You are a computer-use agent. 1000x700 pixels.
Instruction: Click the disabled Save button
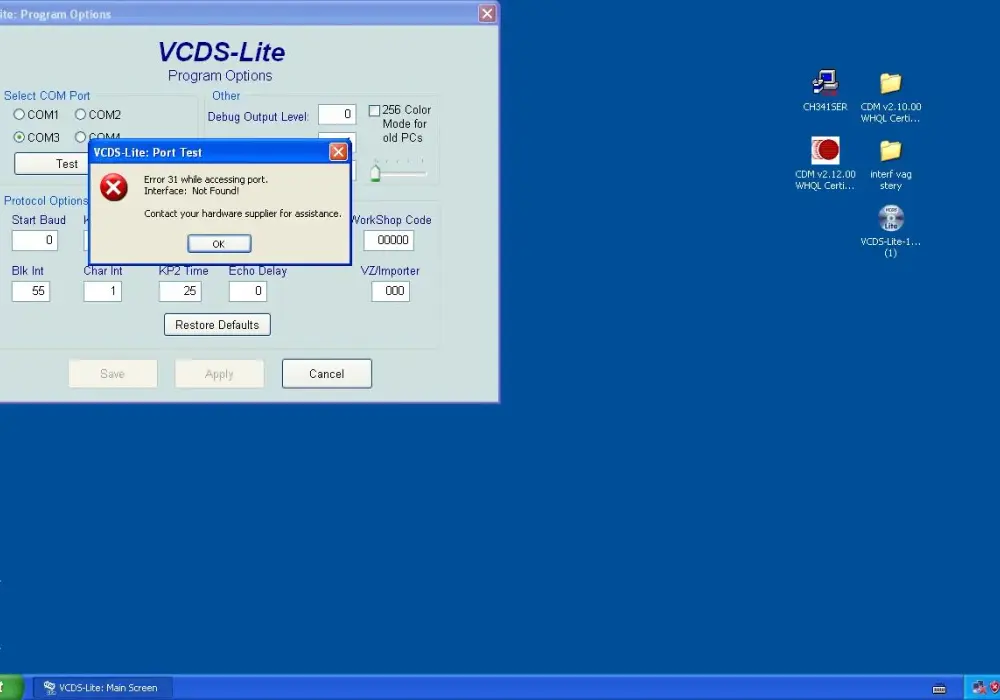click(112, 374)
